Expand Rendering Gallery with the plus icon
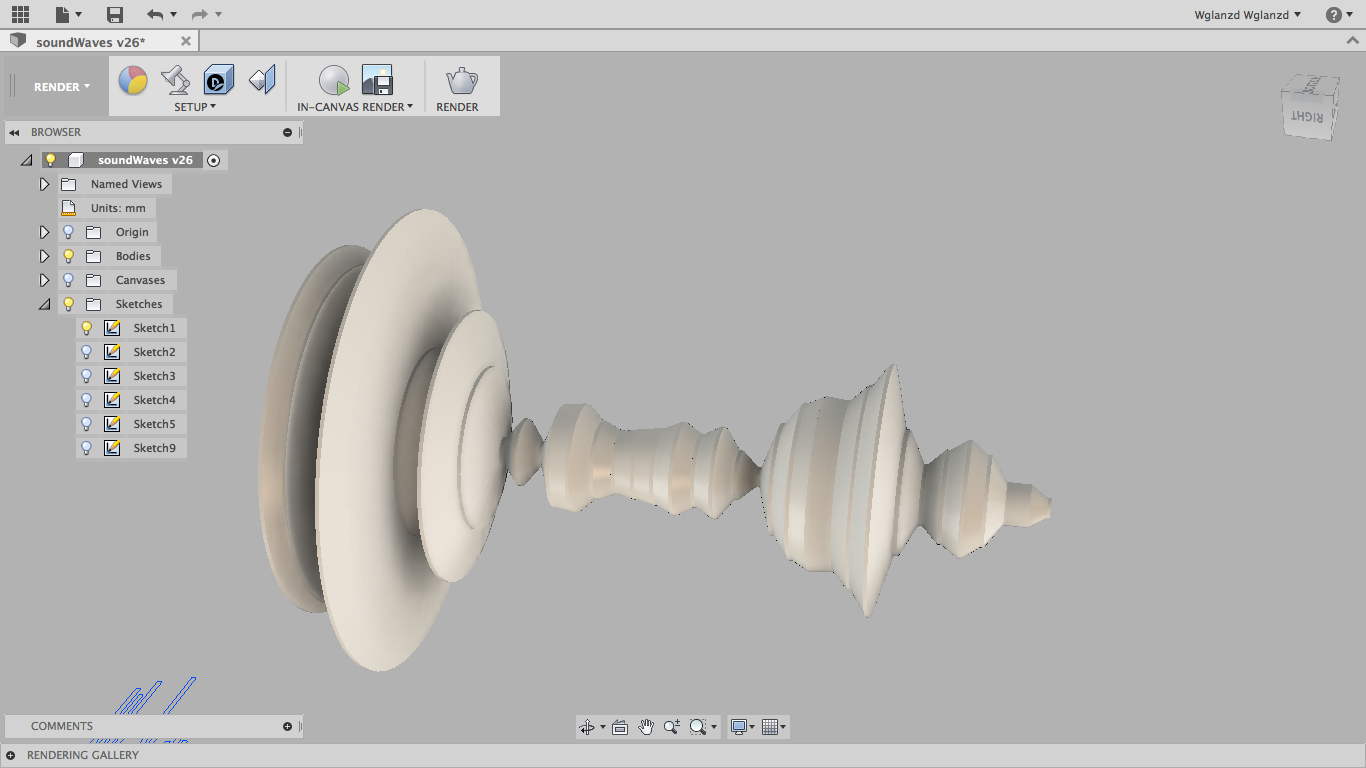 11,755
